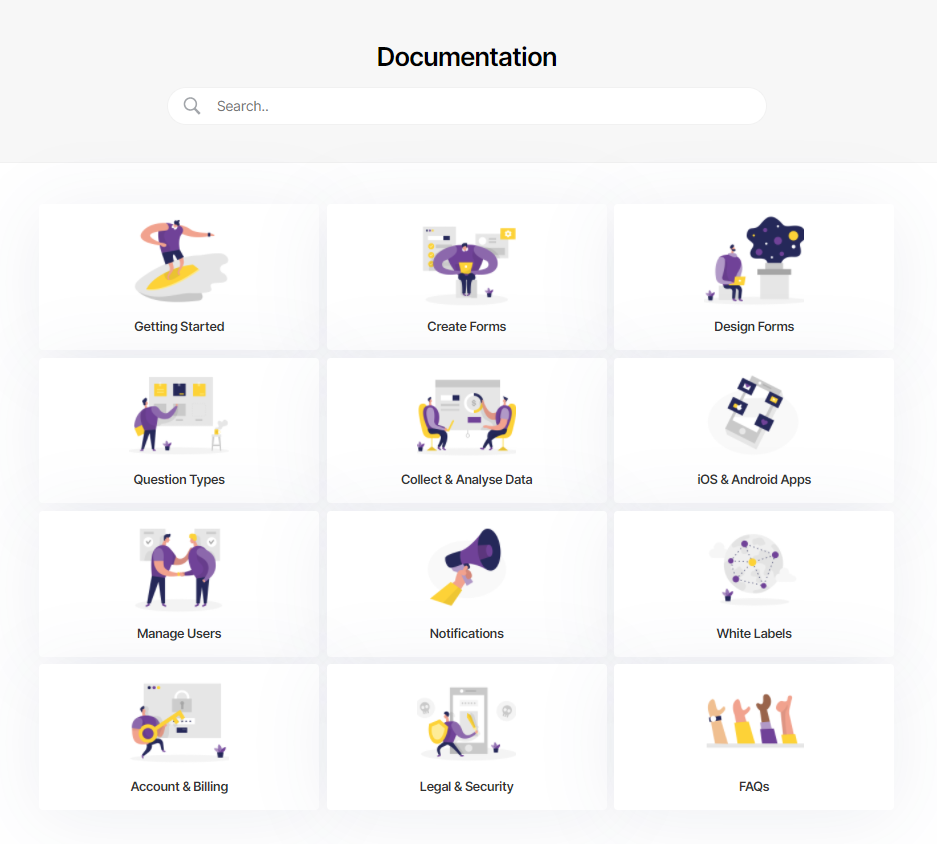
Task: Click the Legal & Security shield illustration
Action: [x=467, y=722]
